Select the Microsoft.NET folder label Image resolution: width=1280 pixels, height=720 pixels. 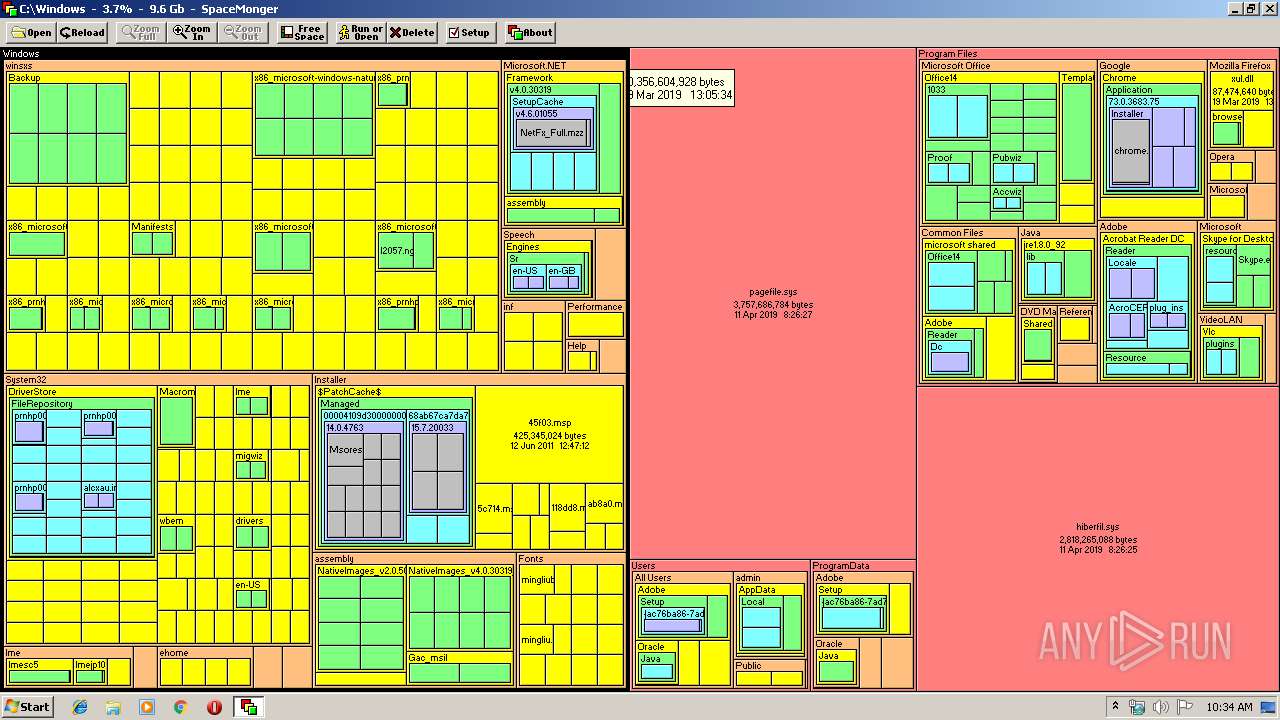tap(536, 66)
